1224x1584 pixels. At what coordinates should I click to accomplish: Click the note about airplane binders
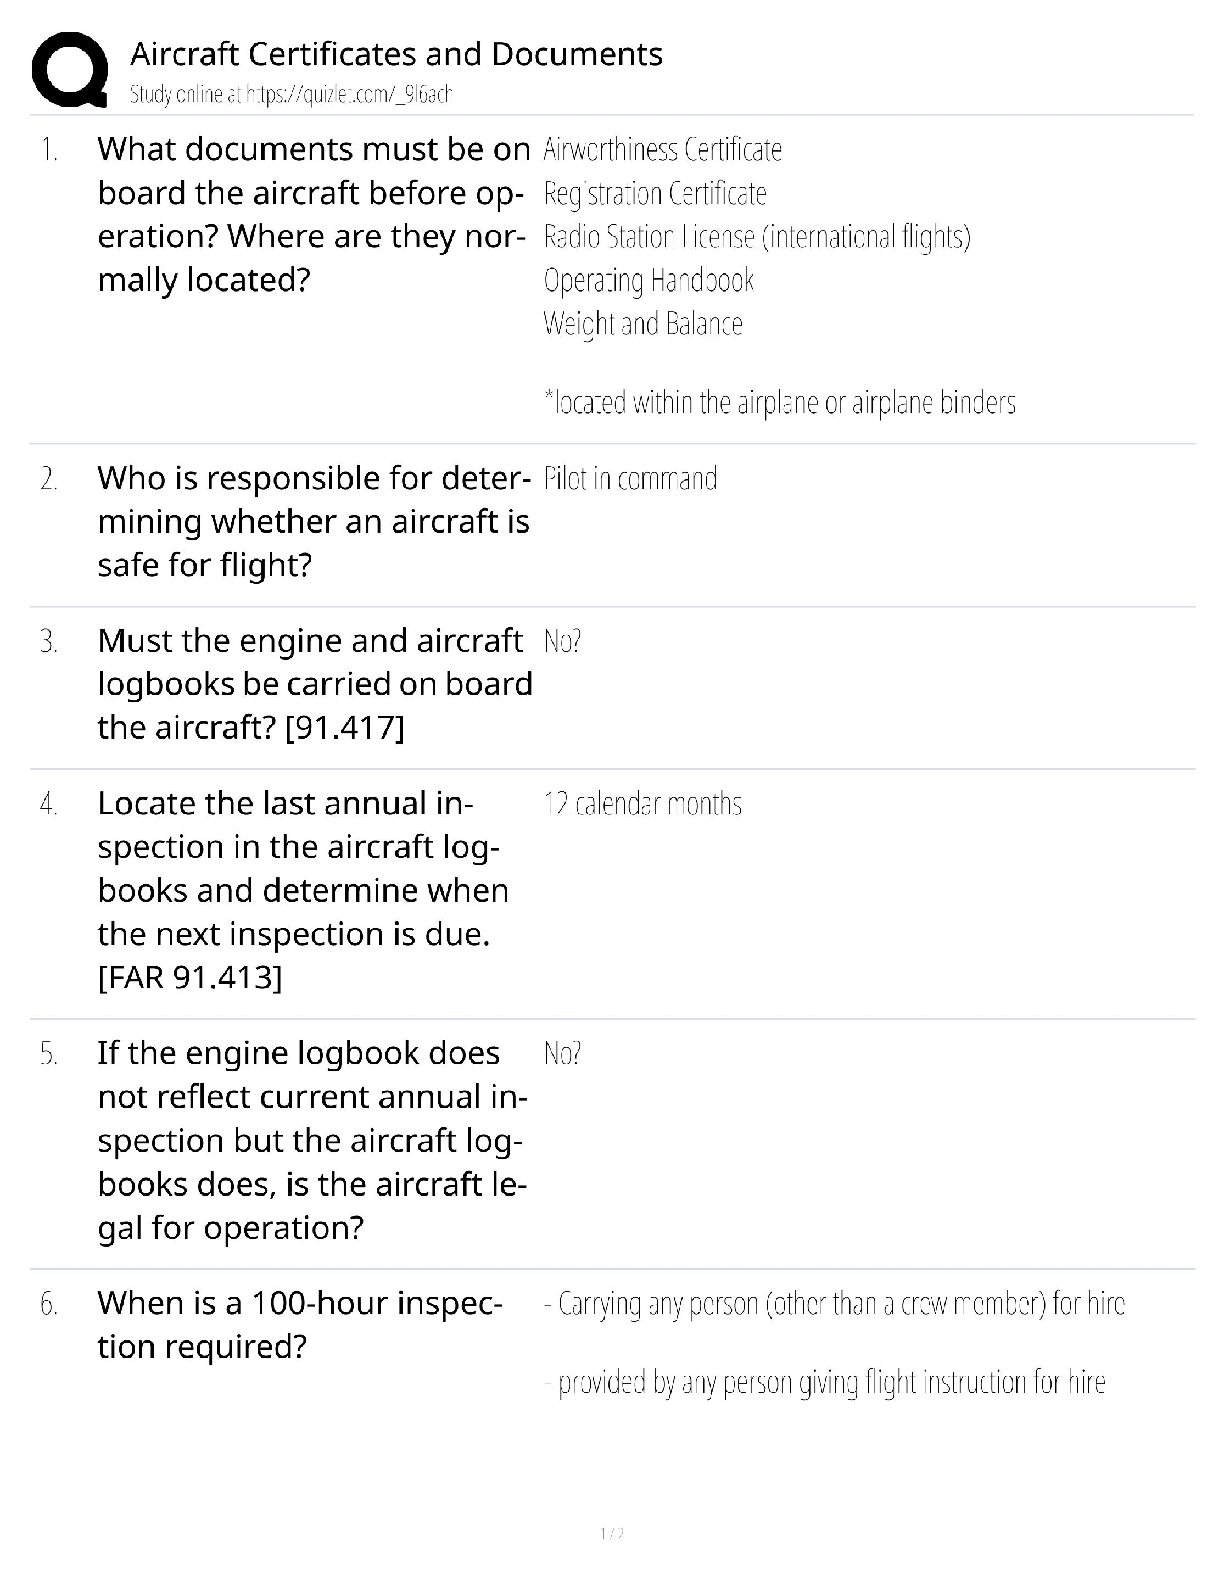coord(779,403)
